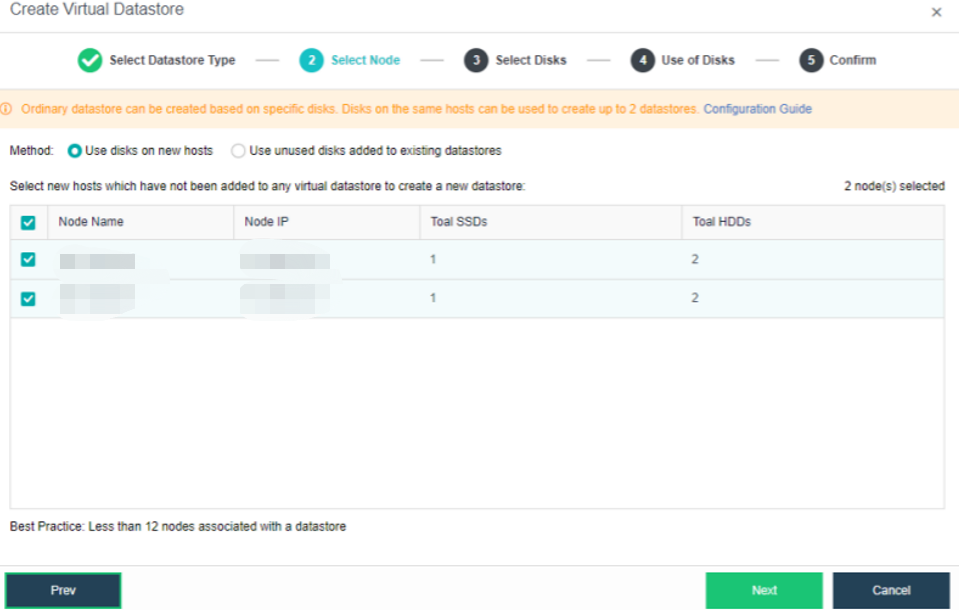Click the Toal HDDs column header

click(722, 222)
